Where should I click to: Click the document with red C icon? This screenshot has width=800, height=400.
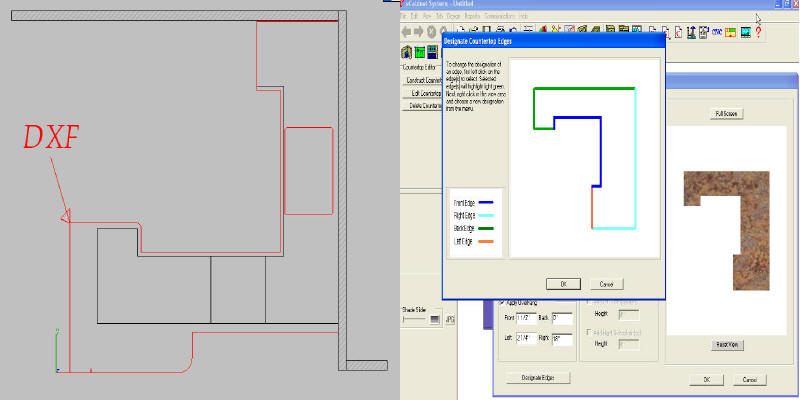click(x=679, y=32)
